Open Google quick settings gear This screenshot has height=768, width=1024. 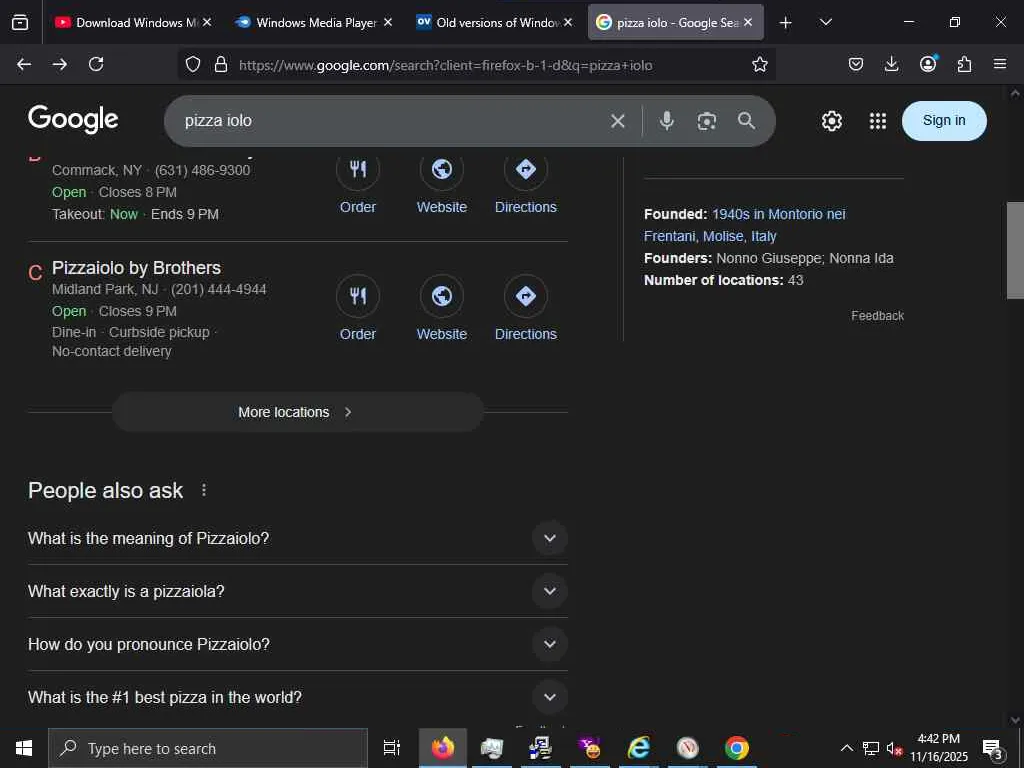(831, 121)
